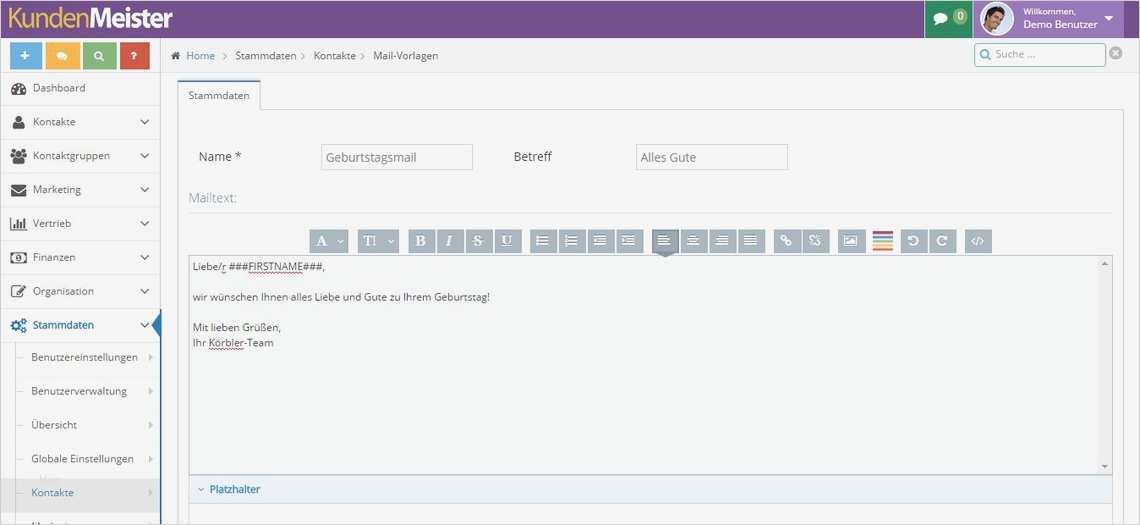
Task: Click the blue plus quick-add button
Action: (26, 56)
